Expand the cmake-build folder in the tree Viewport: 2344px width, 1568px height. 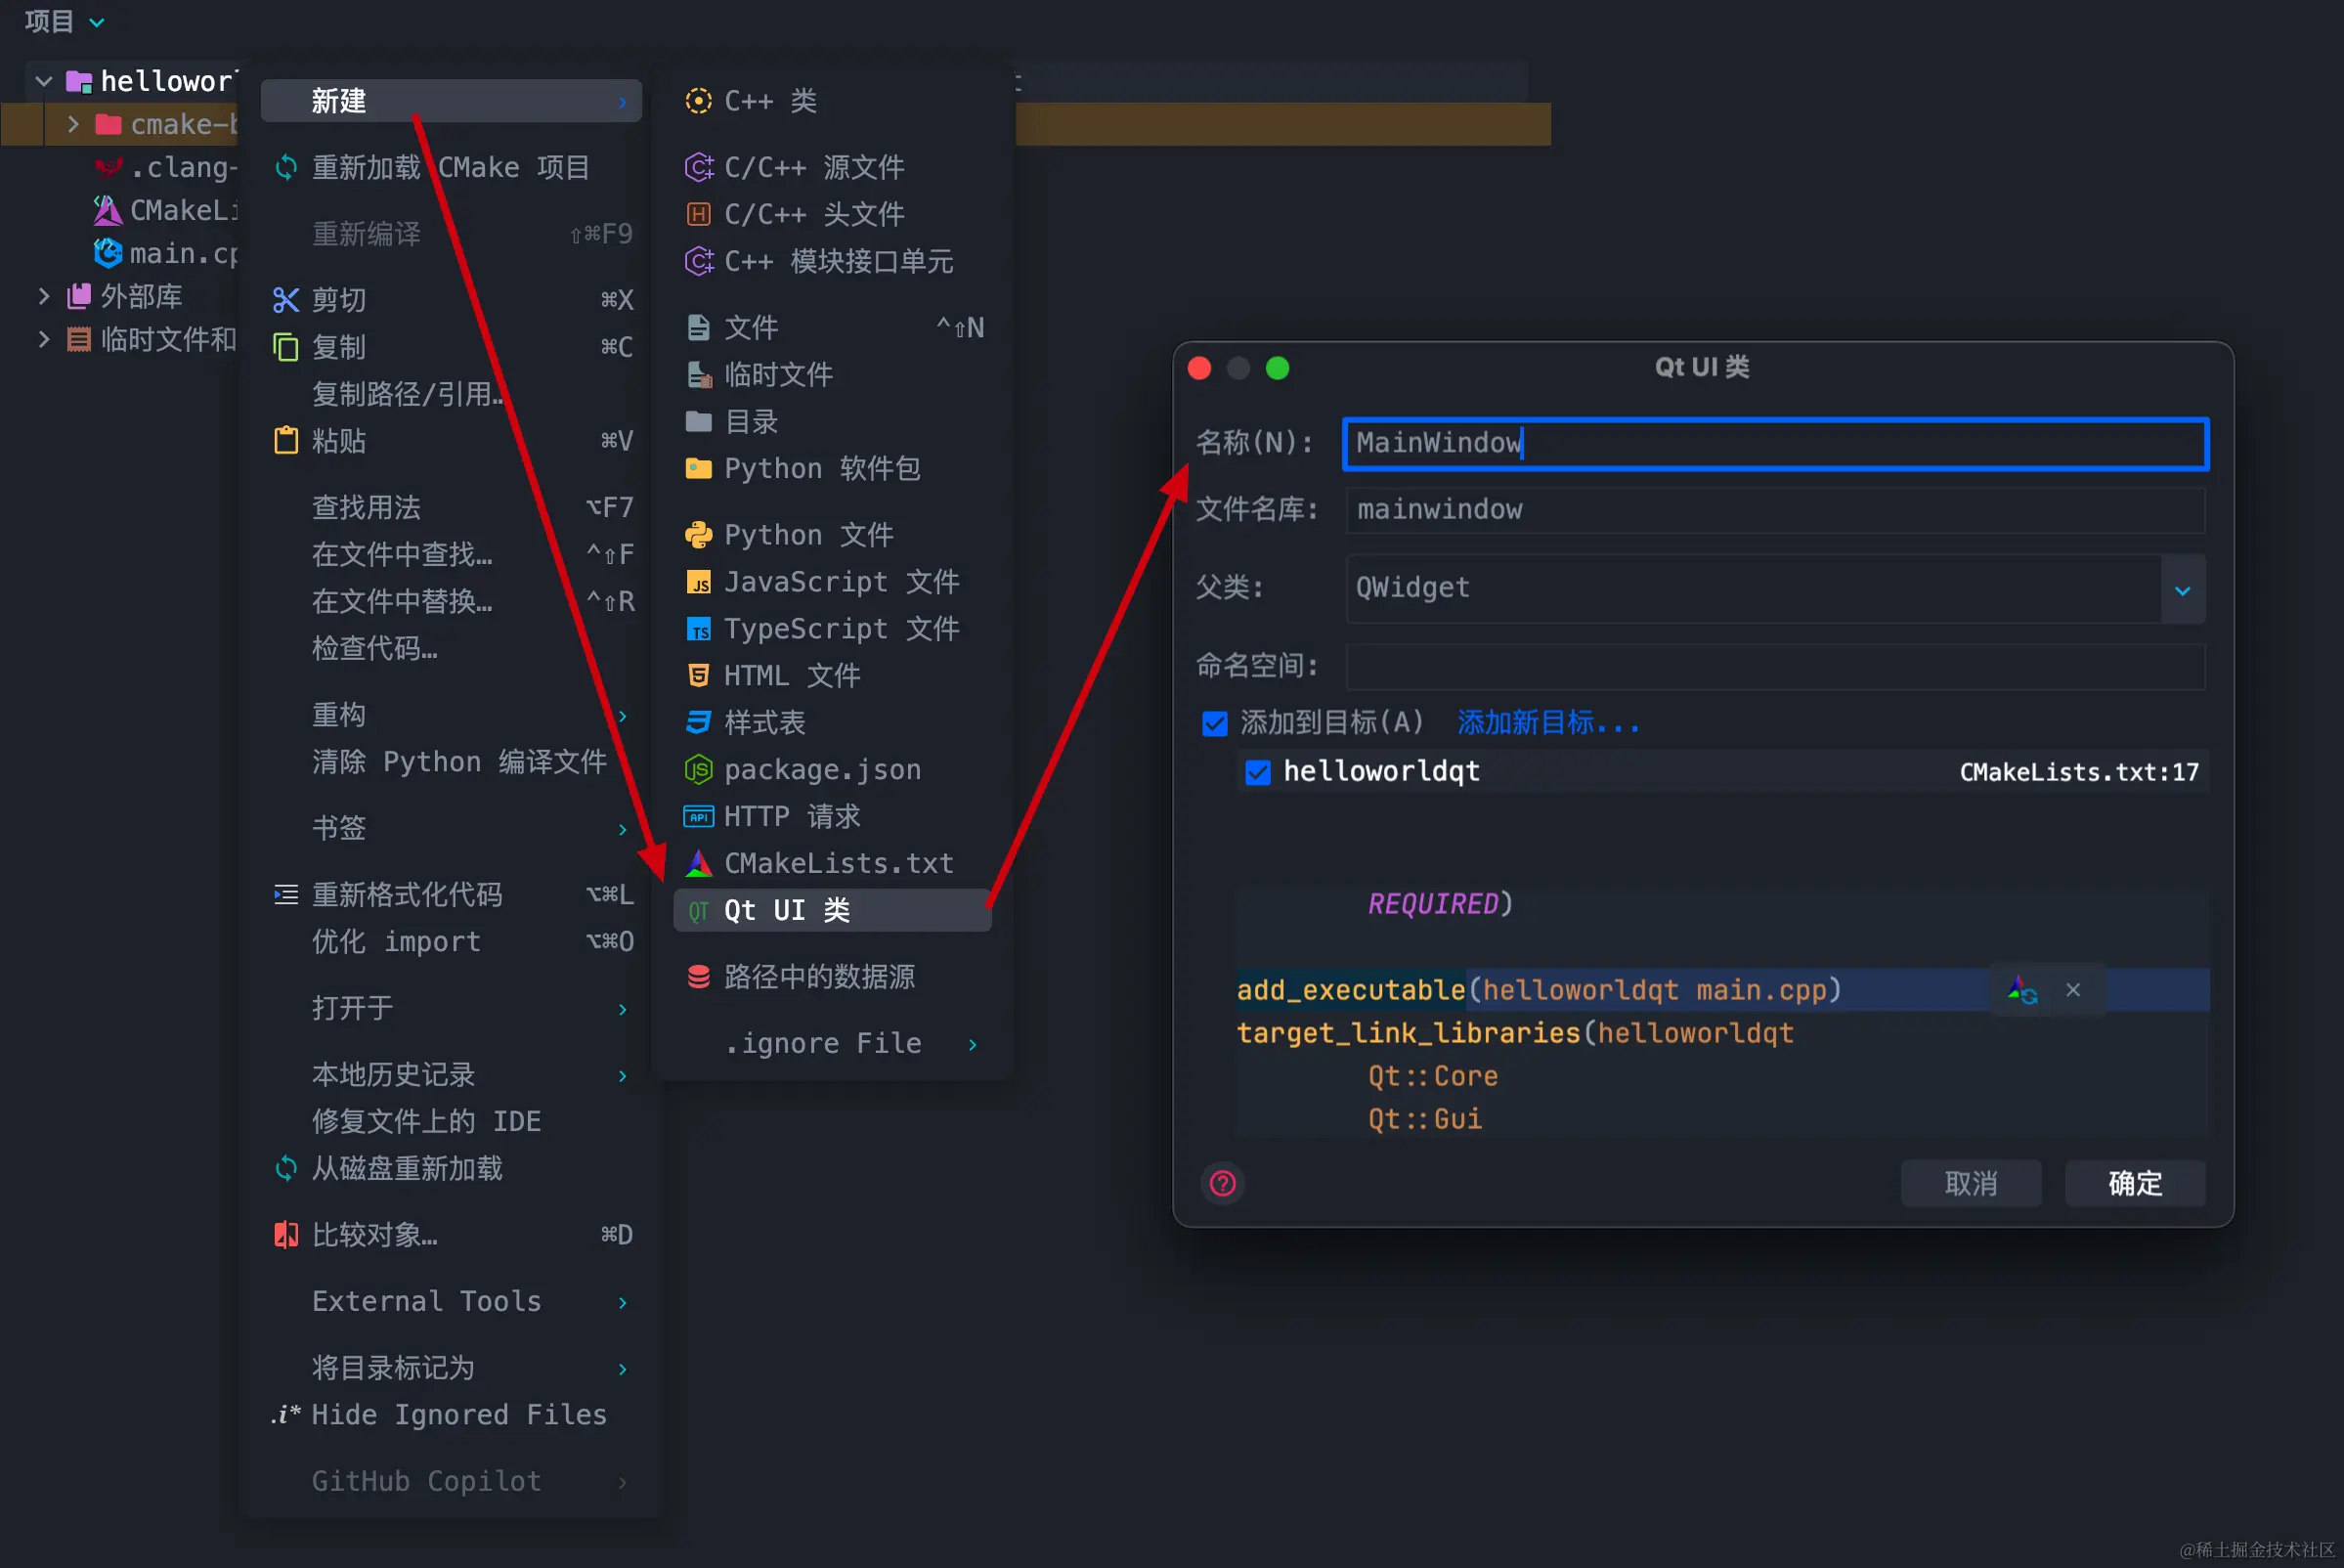[73, 124]
